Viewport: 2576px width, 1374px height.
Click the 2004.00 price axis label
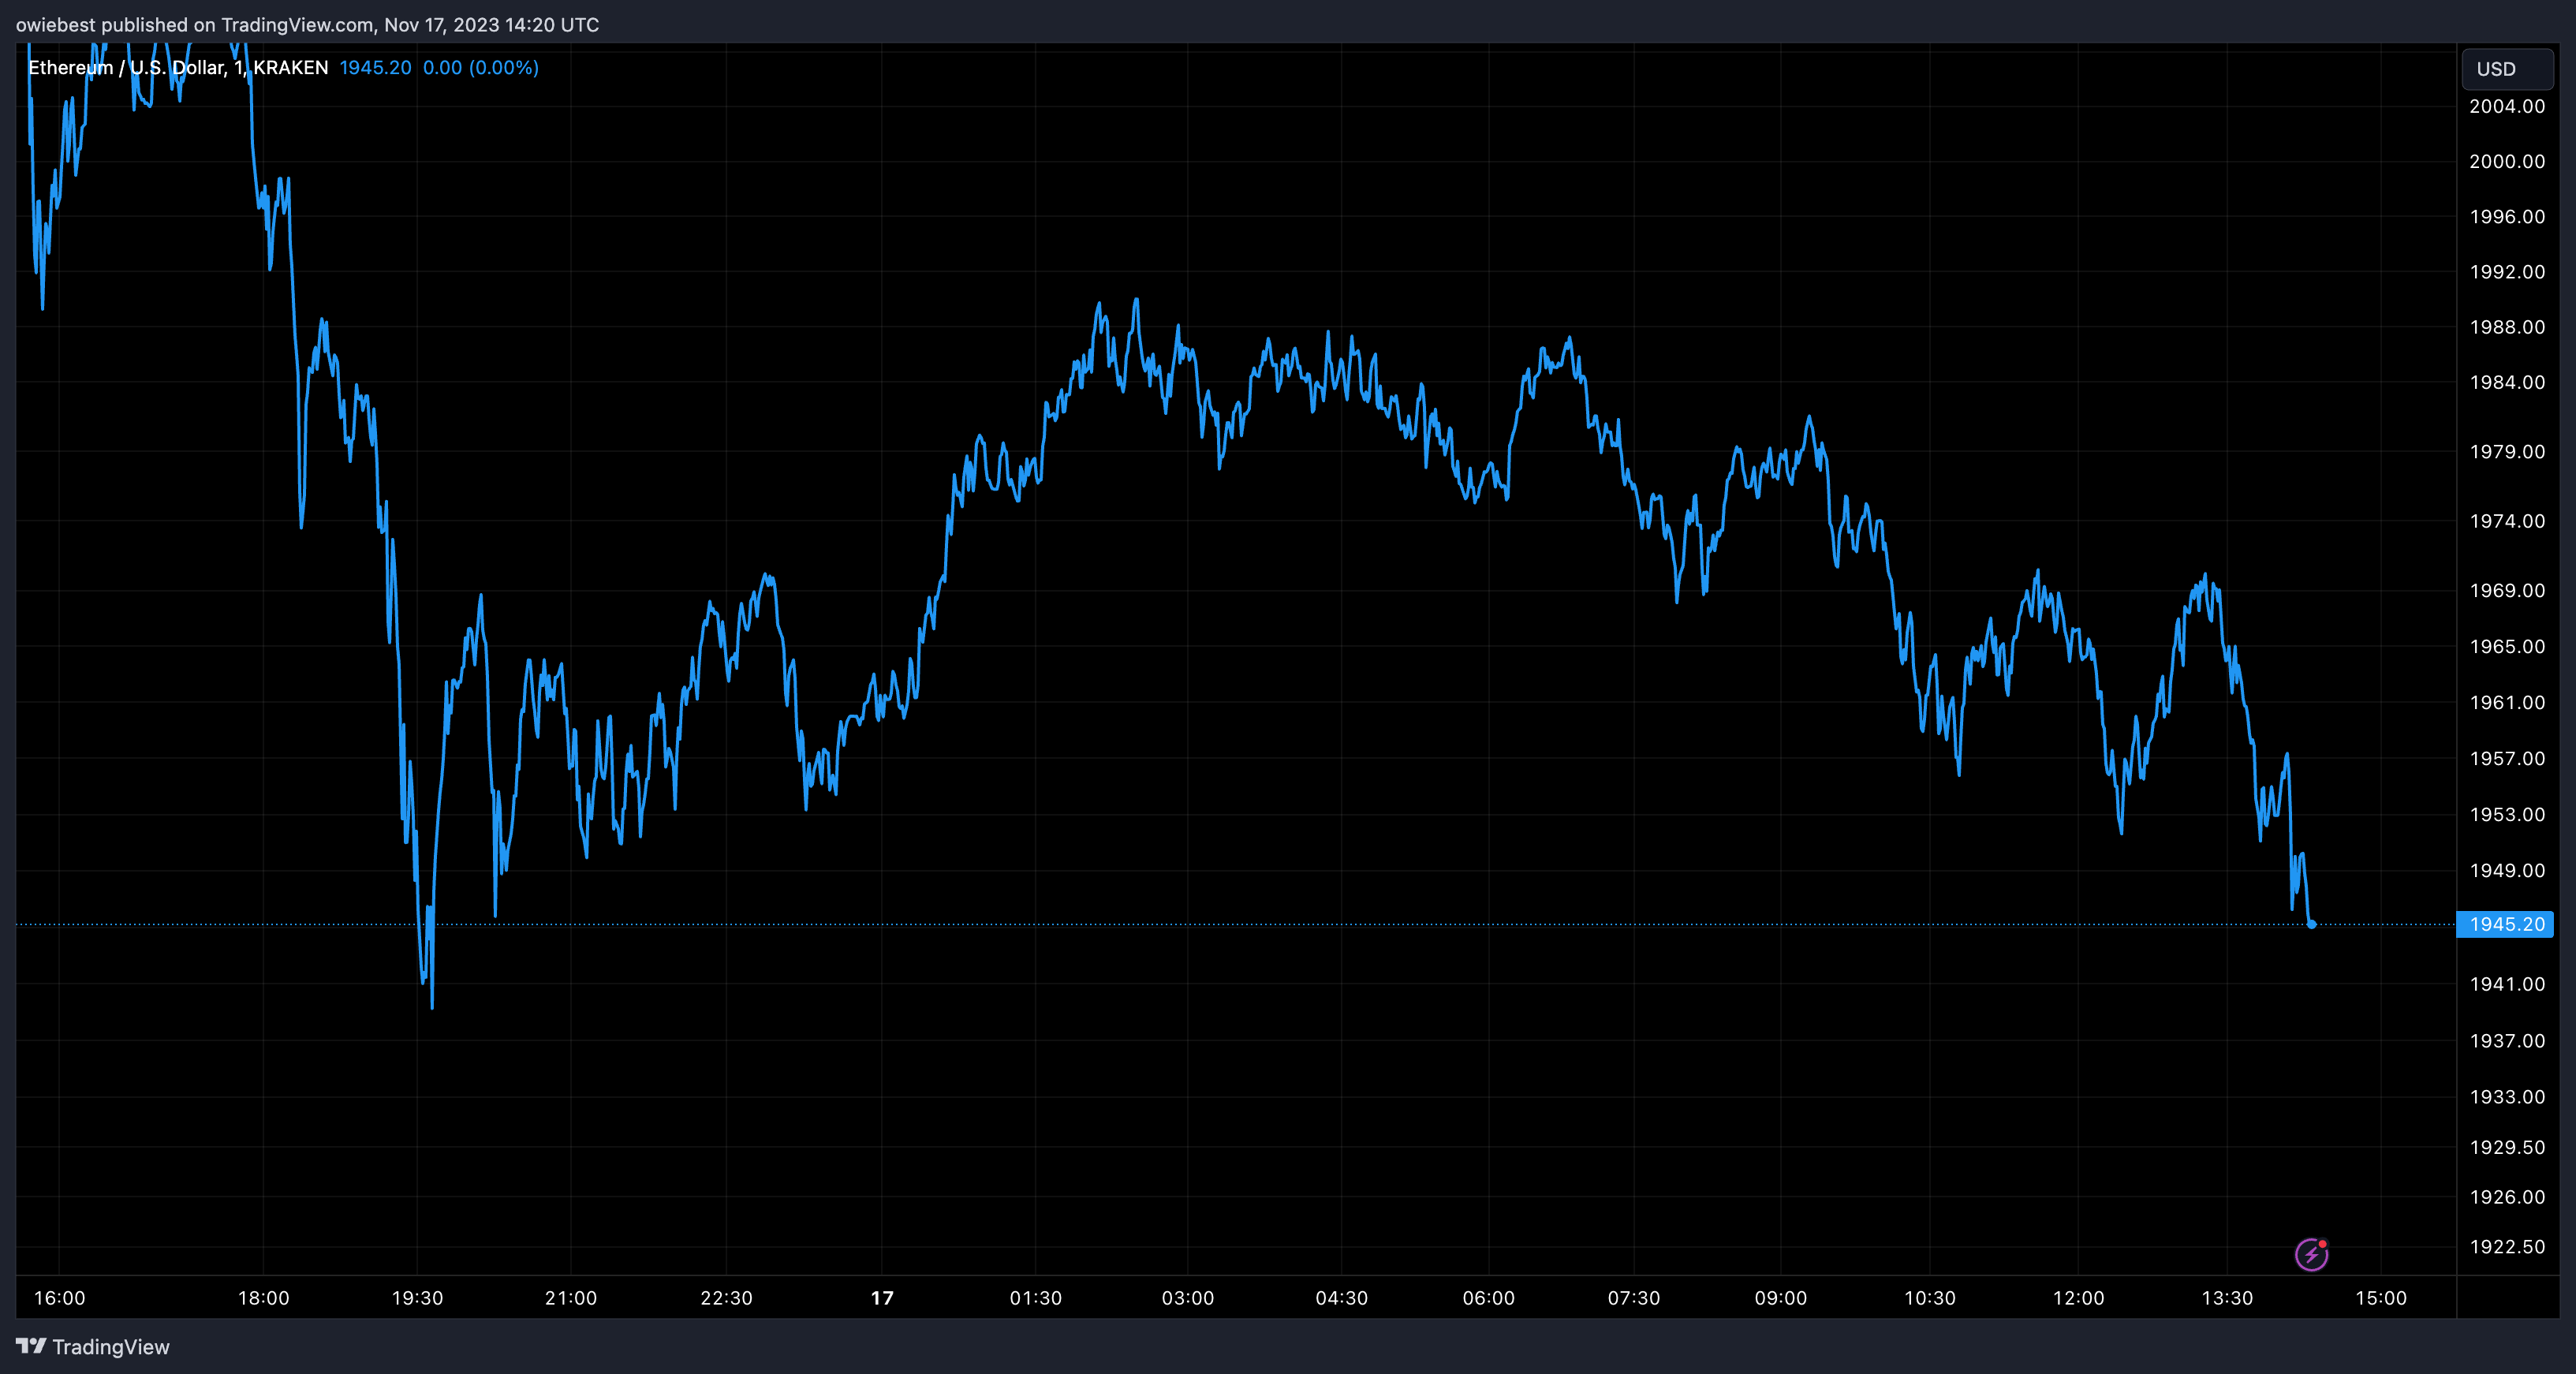click(x=2507, y=106)
